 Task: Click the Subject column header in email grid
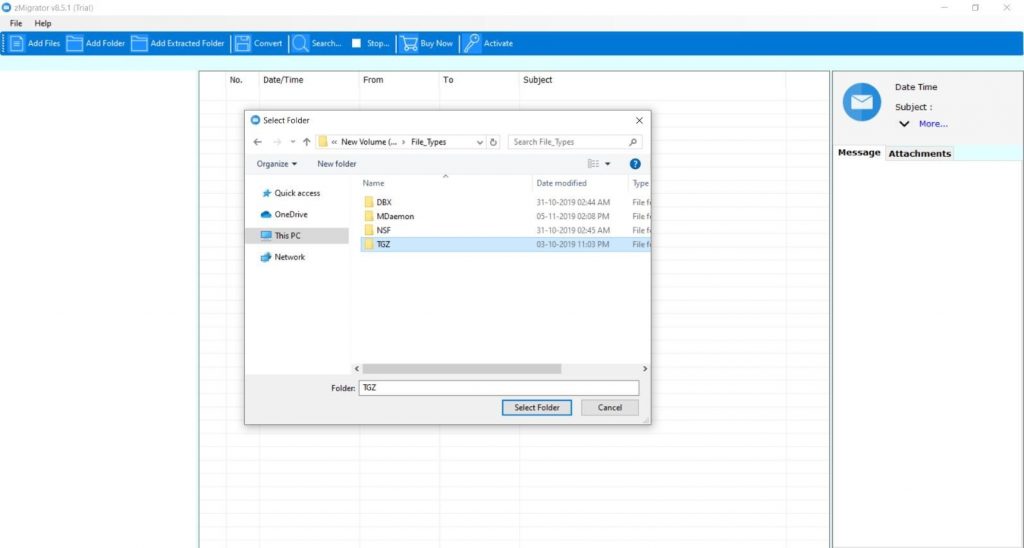pyautogui.click(x=537, y=80)
